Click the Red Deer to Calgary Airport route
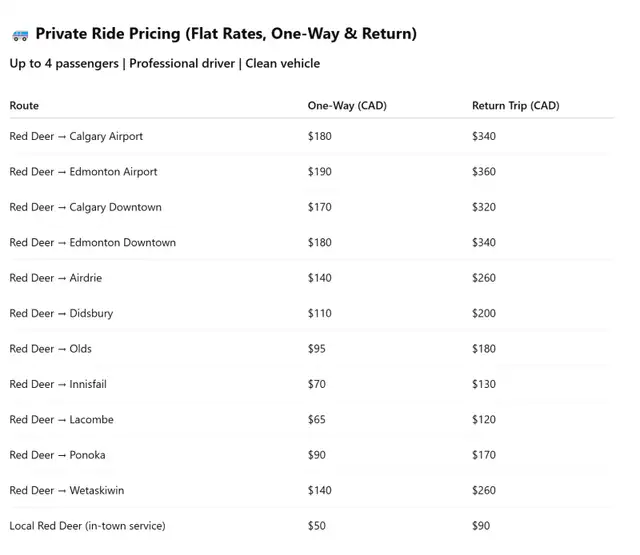Screen dimensions: 640x555 76,136
